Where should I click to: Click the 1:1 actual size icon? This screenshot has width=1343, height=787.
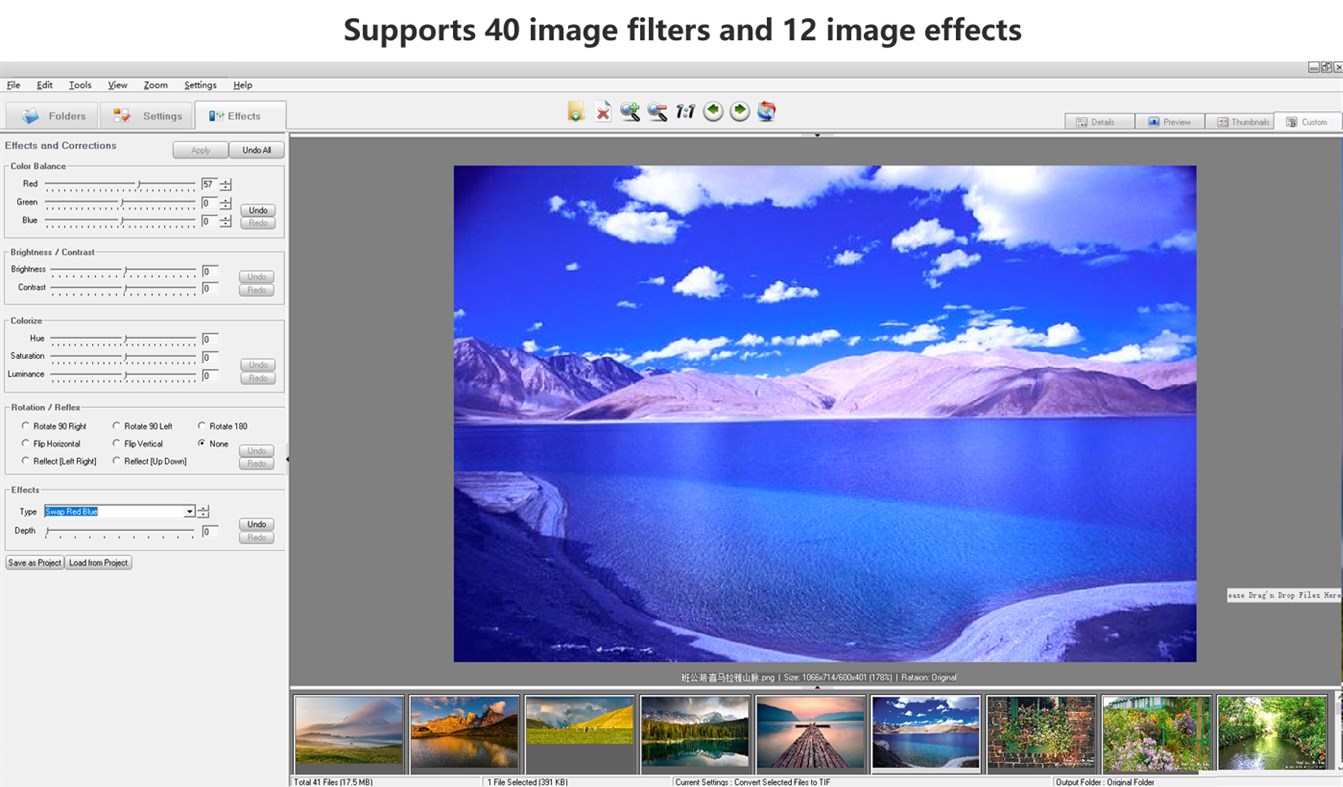[684, 112]
